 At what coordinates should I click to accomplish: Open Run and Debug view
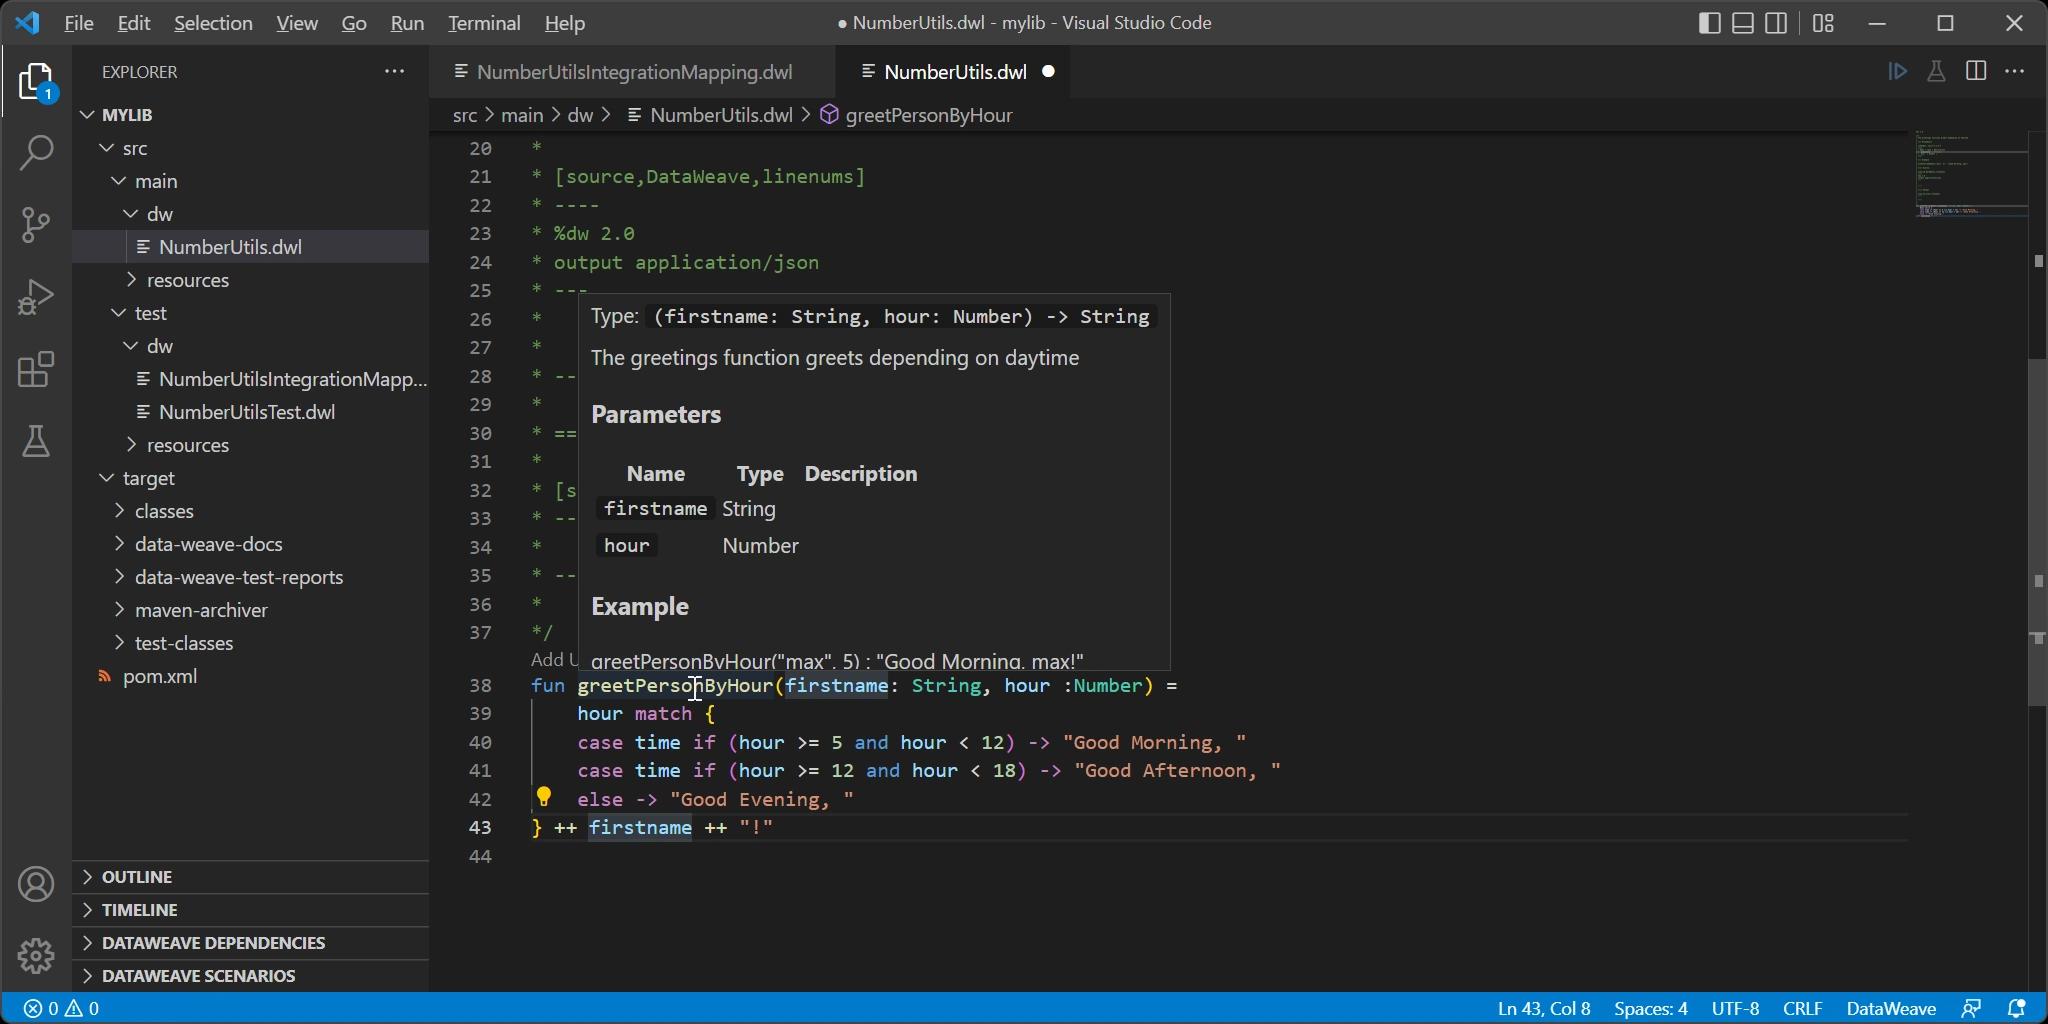[36, 297]
